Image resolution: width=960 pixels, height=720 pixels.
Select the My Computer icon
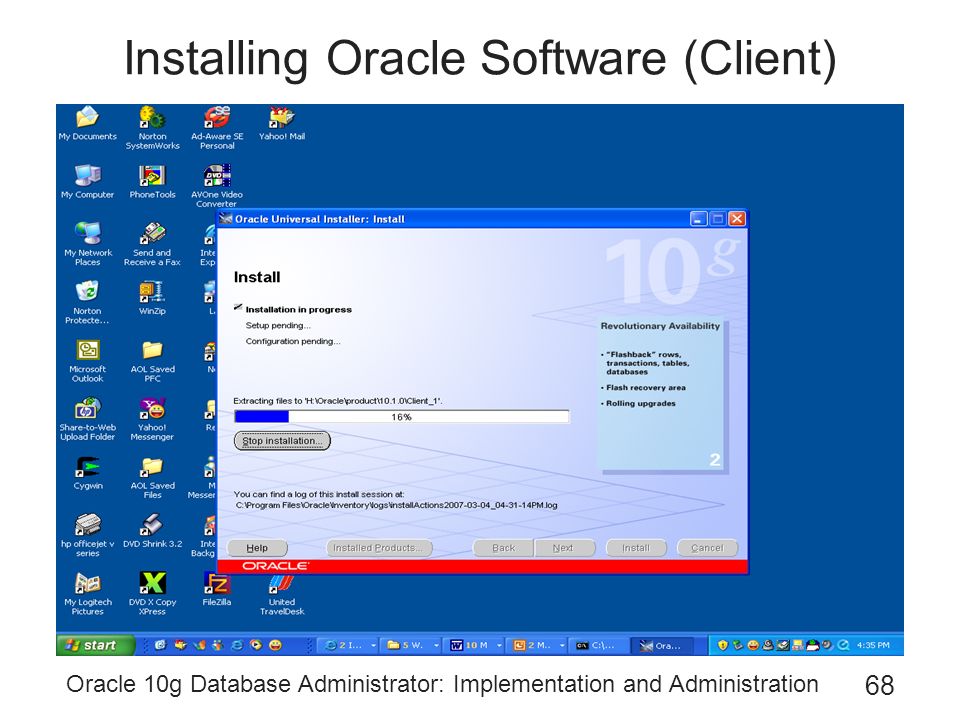tap(87, 181)
